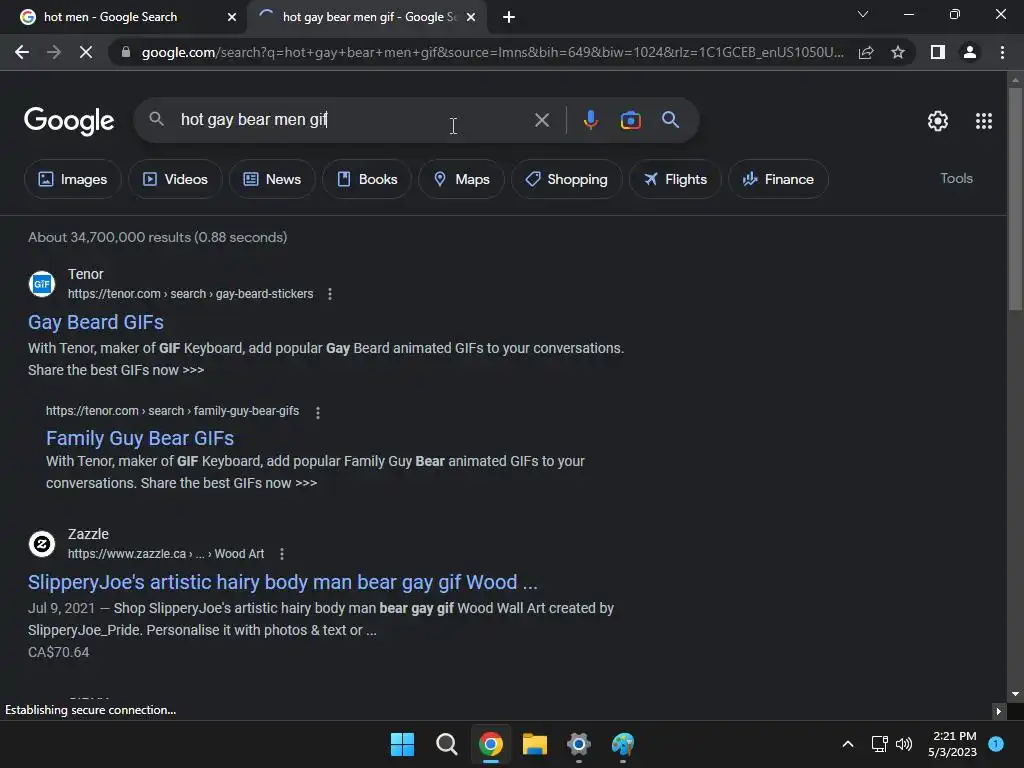Open the notification badge in tray
The width and height of the screenshot is (1024, 768).
[x=997, y=744]
